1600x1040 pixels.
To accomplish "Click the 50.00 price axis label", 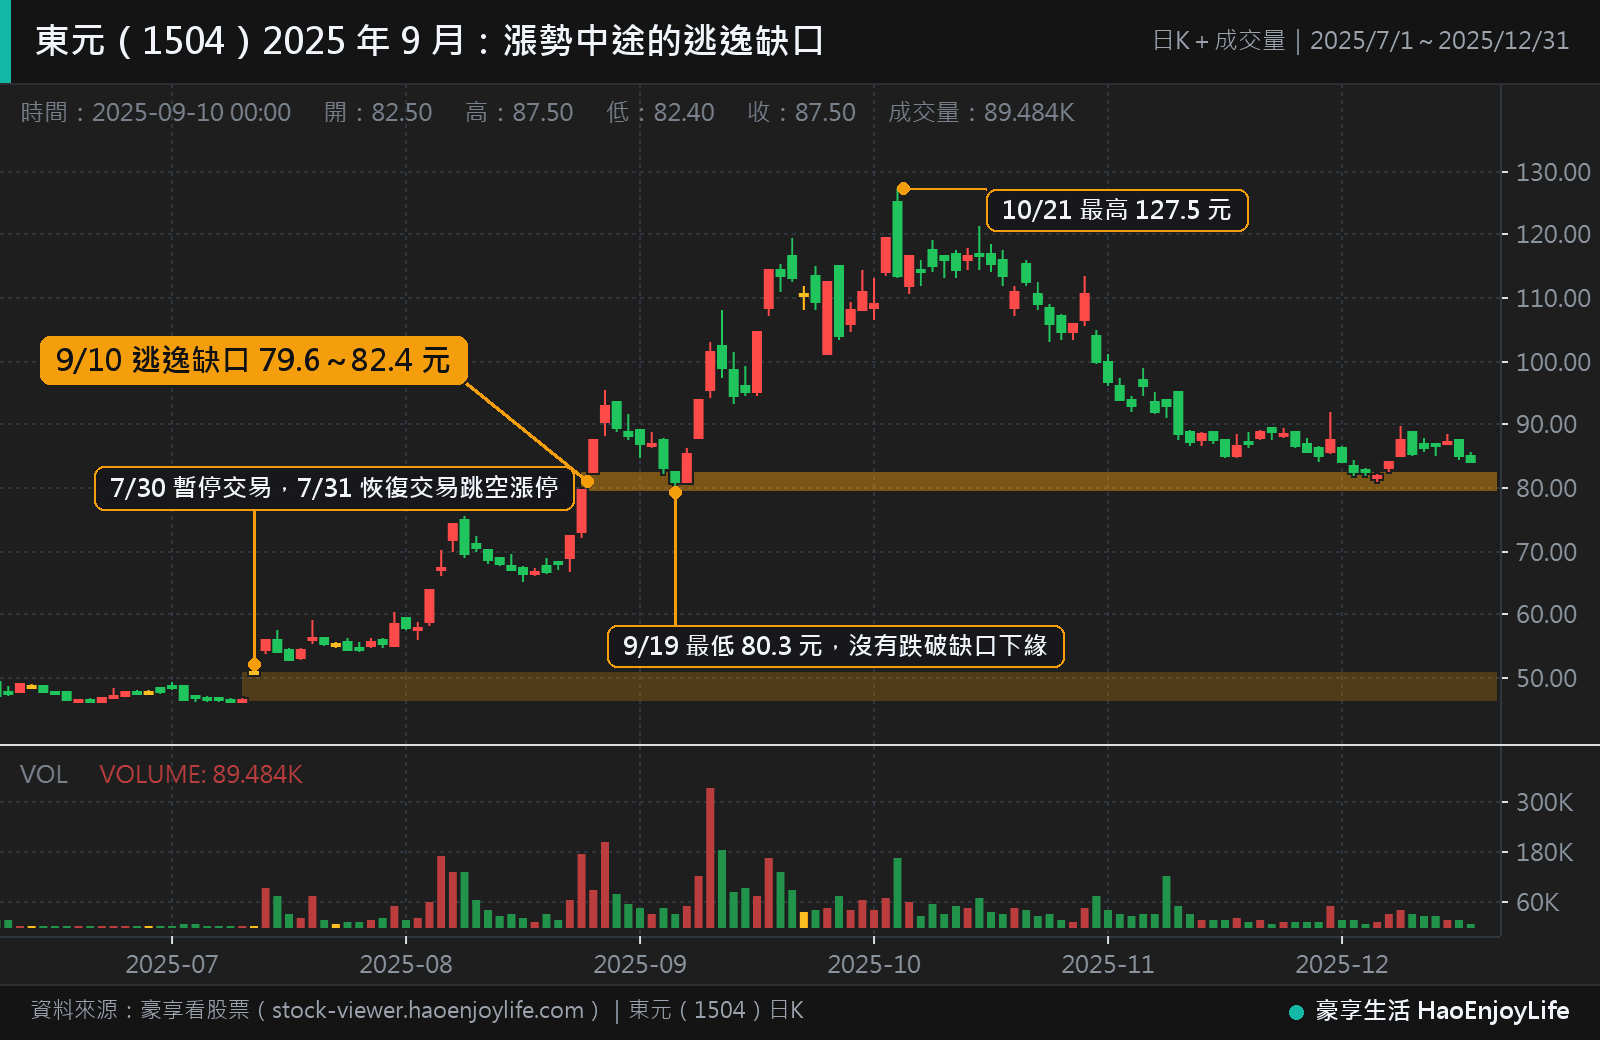I will point(1546,678).
